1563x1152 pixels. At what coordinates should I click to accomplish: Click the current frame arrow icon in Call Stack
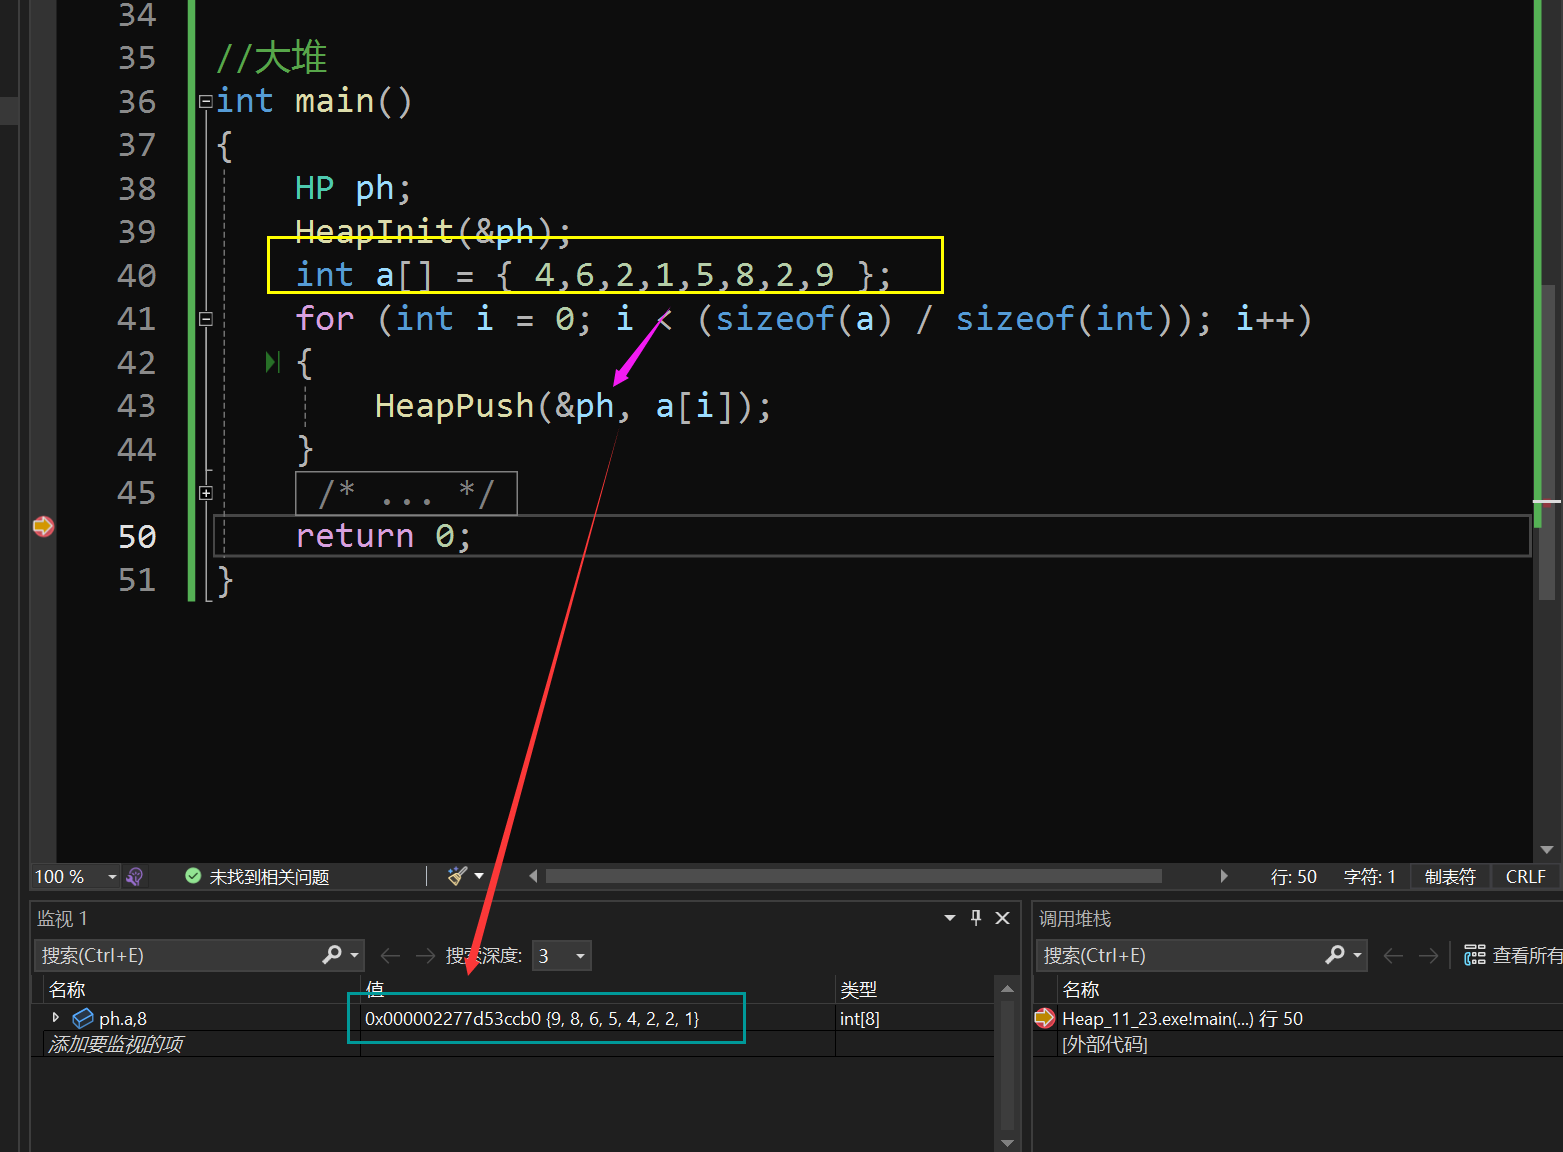pyautogui.click(x=1045, y=1018)
